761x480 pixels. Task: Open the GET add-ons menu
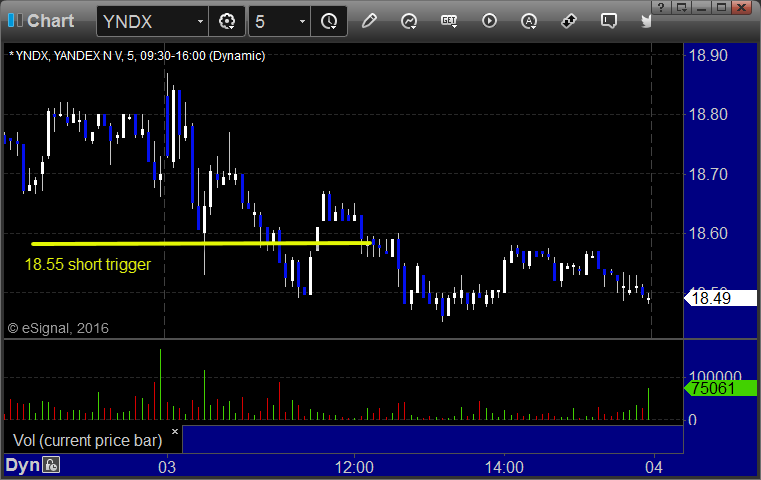tap(449, 21)
